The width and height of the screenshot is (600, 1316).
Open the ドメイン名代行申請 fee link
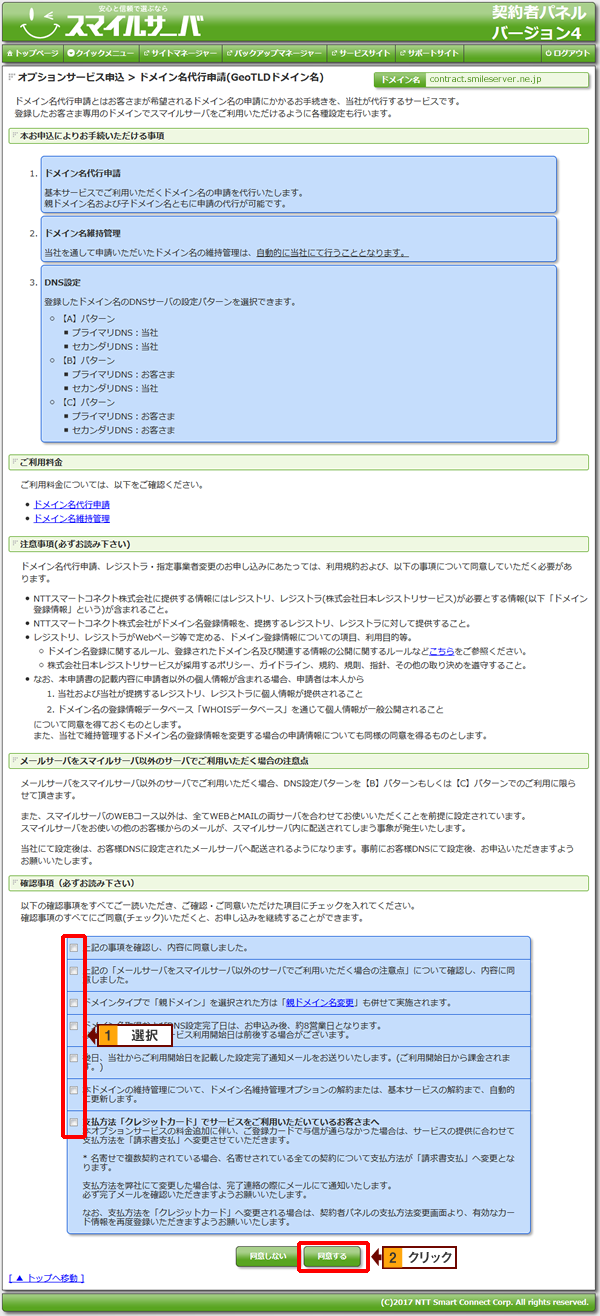(x=72, y=505)
